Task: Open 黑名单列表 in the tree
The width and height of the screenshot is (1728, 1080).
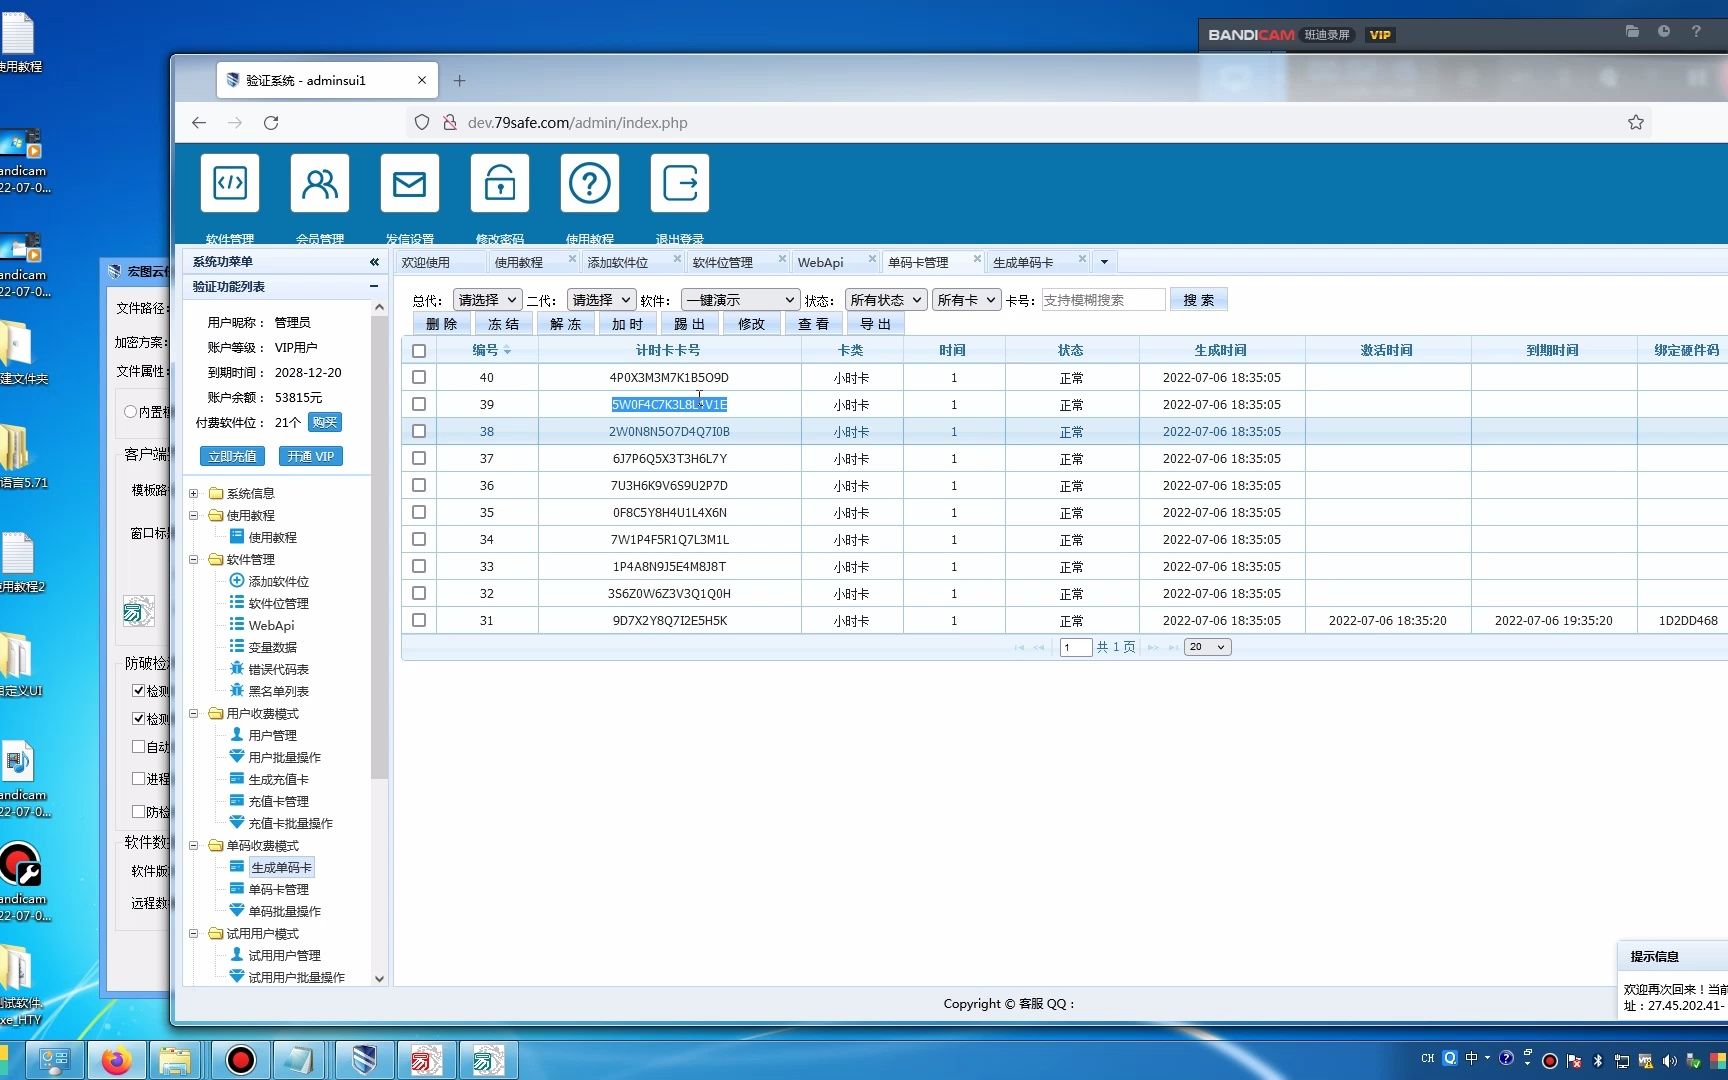Action: point(278,691)
